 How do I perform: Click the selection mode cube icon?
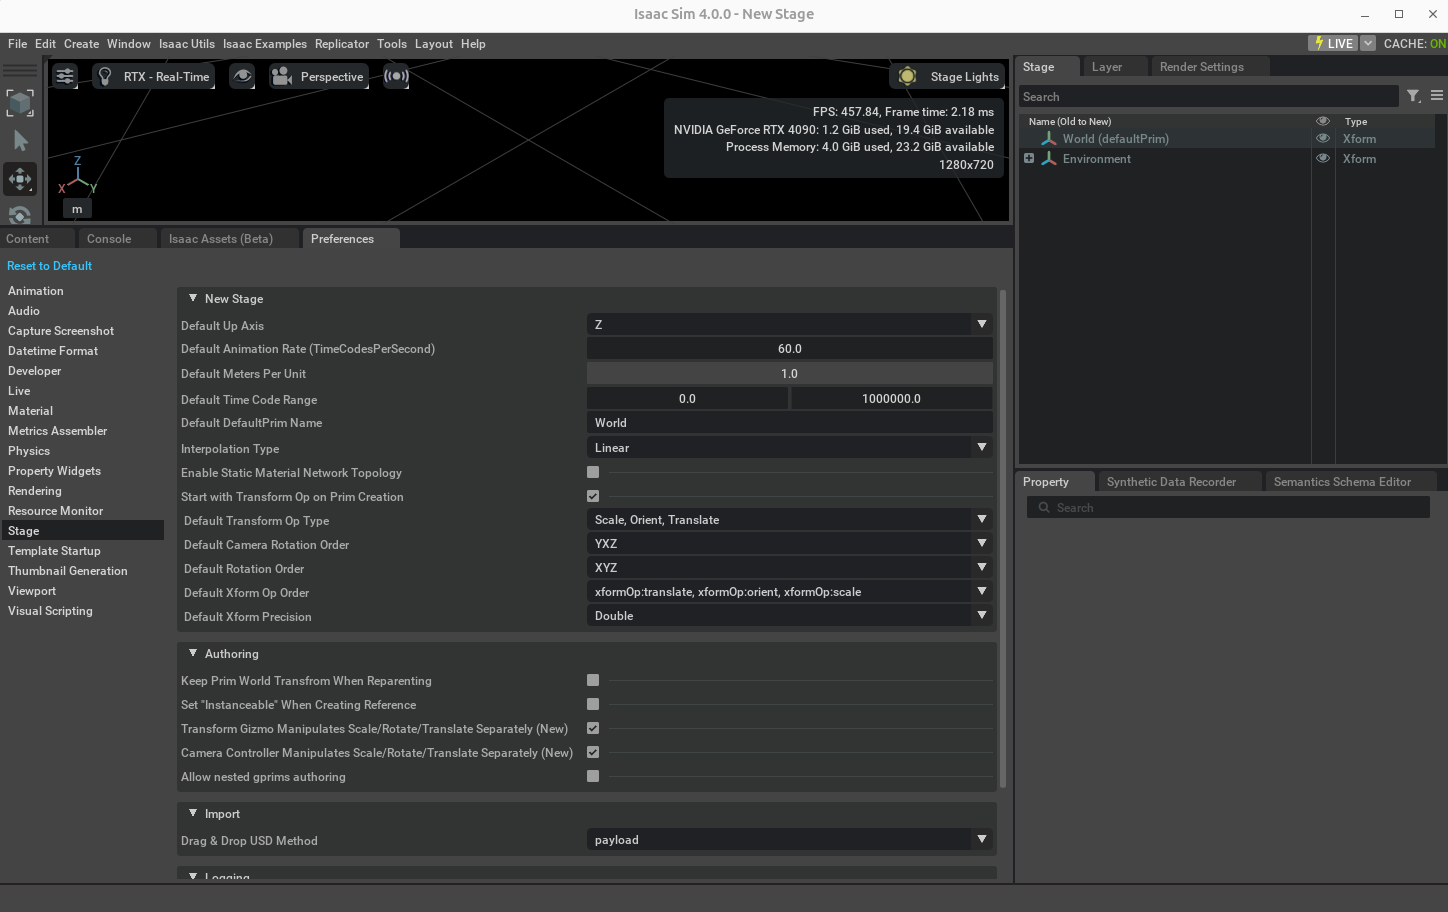pos(20,103)
